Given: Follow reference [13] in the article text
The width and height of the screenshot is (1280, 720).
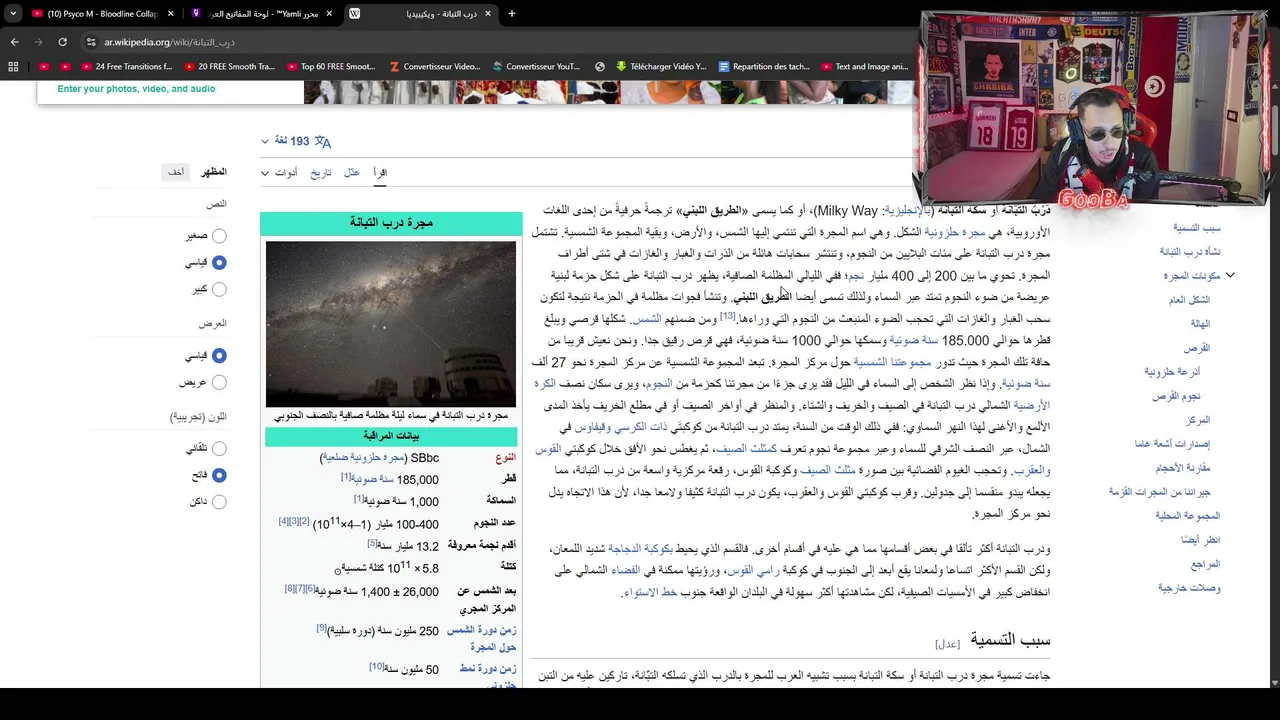Looking at the screenshot, I should pyautogui.click(x=727, y=316).
